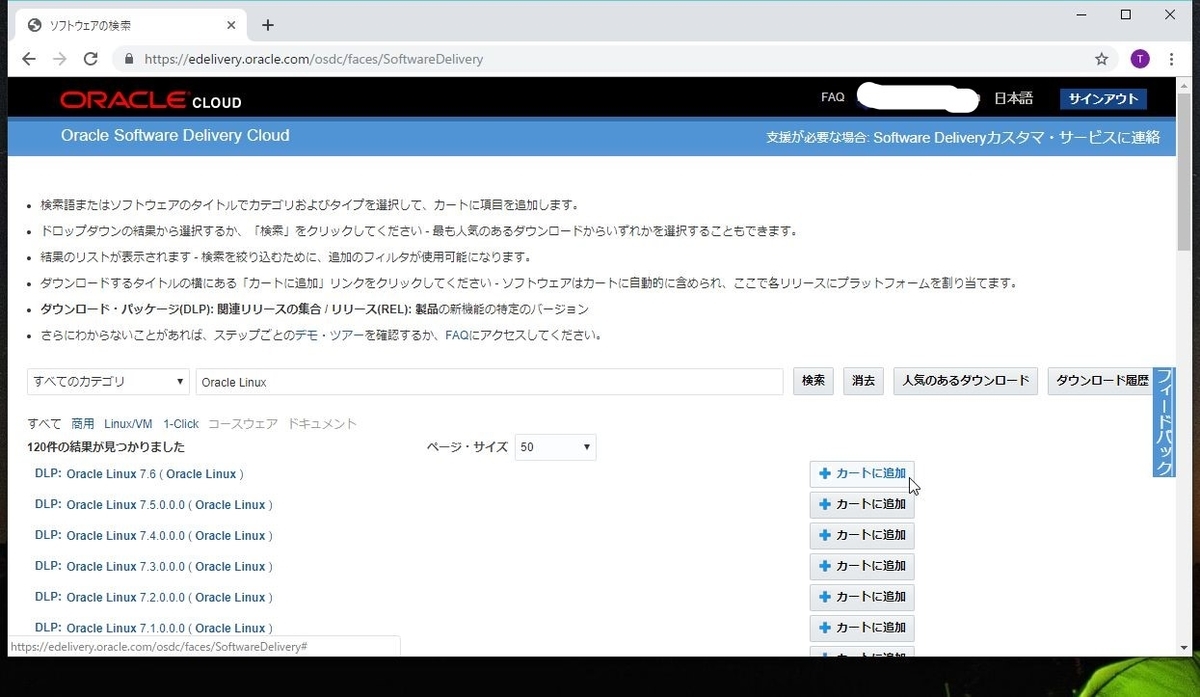This screenshot has width=1200, height=697.
Task: Open the フィードバック feedback panel
Action: (x=1164, y=422)
